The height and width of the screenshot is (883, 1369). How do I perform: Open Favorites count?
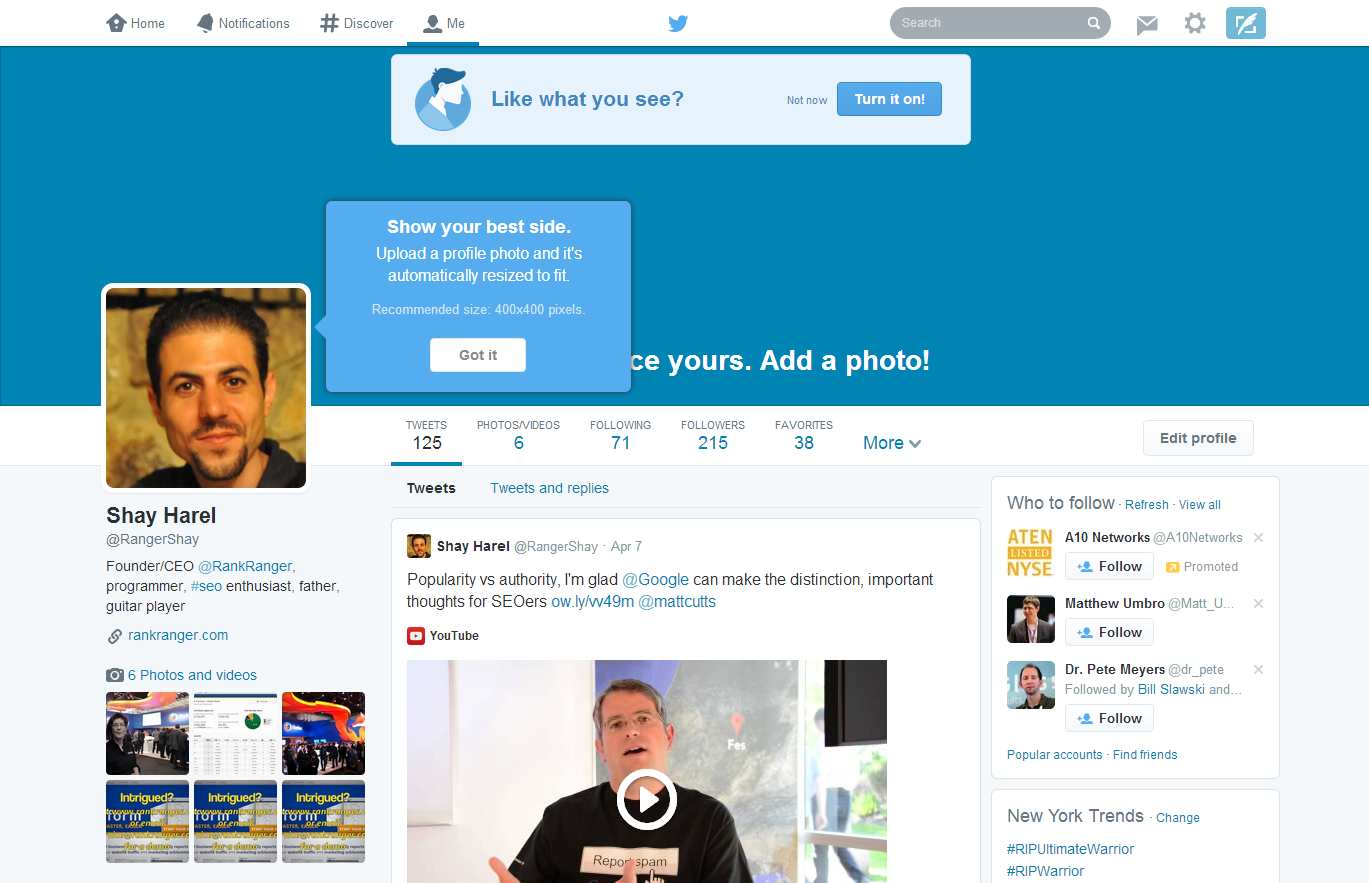pos(804,436)
